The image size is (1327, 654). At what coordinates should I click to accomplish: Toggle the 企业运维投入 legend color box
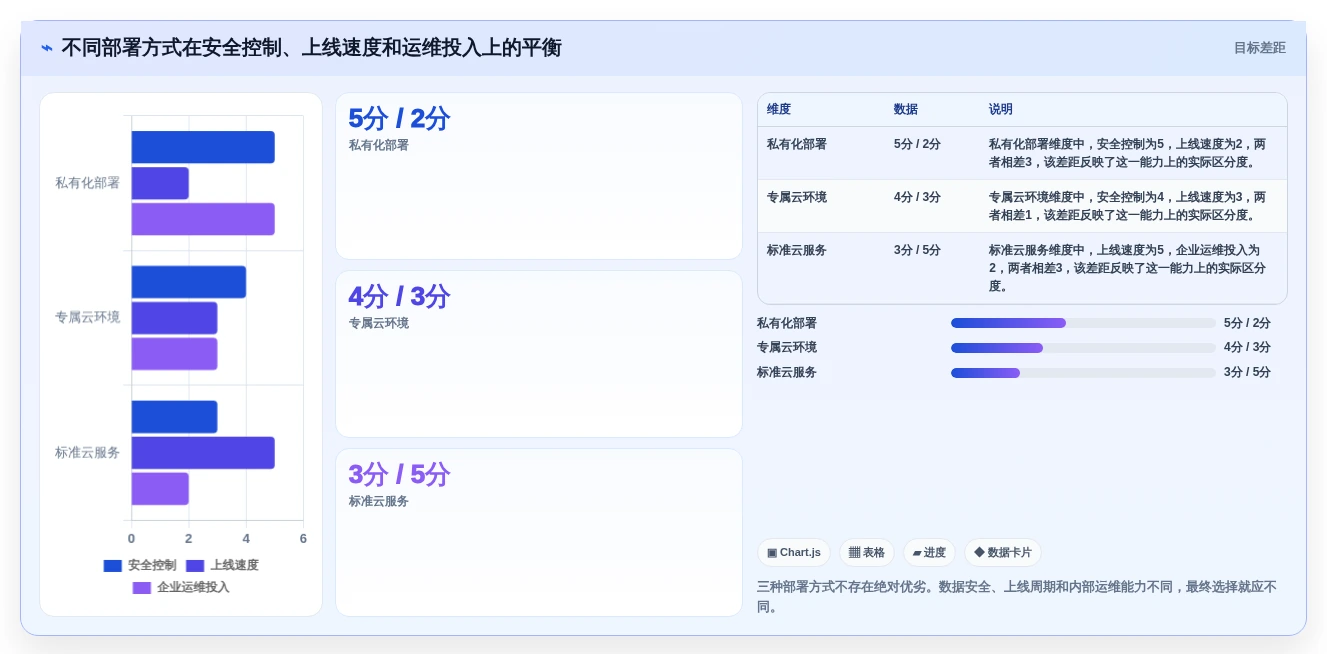[x=142, y=588]
